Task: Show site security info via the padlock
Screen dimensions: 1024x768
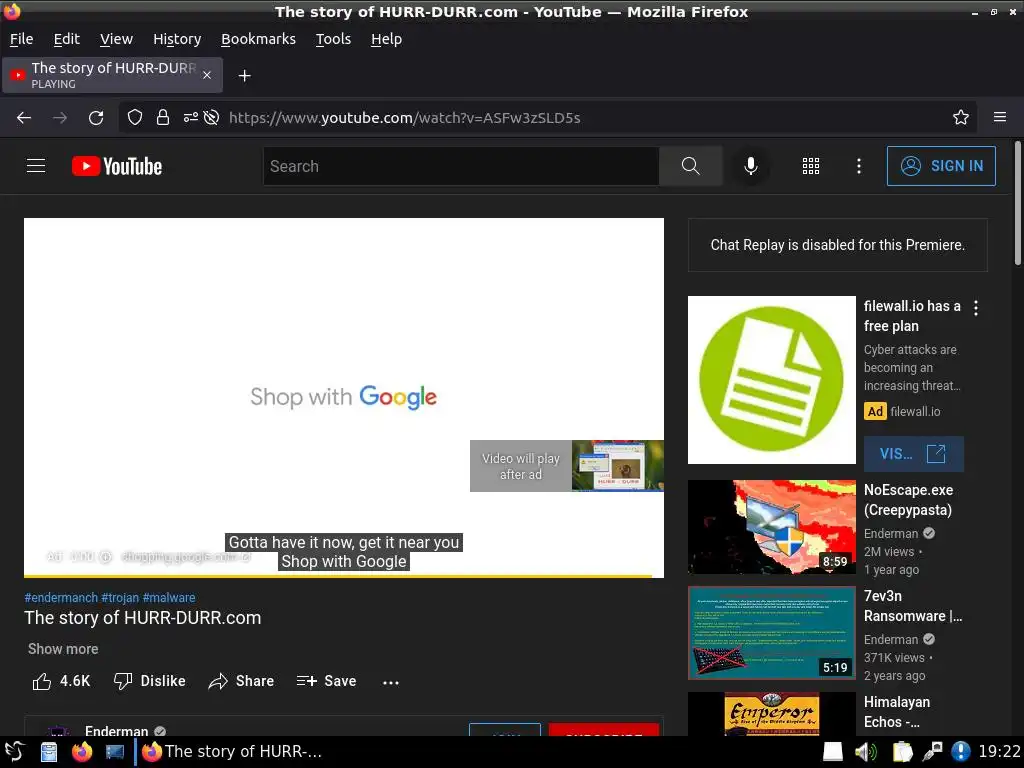Action: click(x=163, y=118)
